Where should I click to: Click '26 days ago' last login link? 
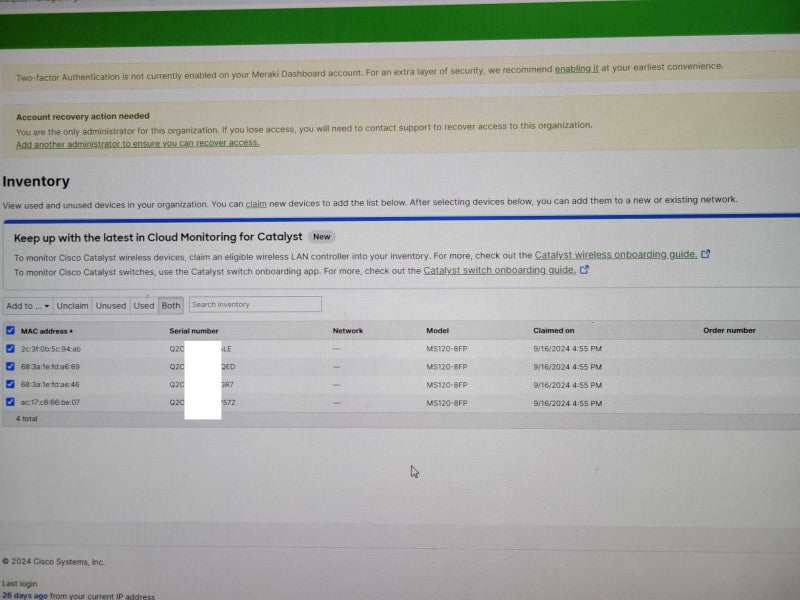[24, 595]
